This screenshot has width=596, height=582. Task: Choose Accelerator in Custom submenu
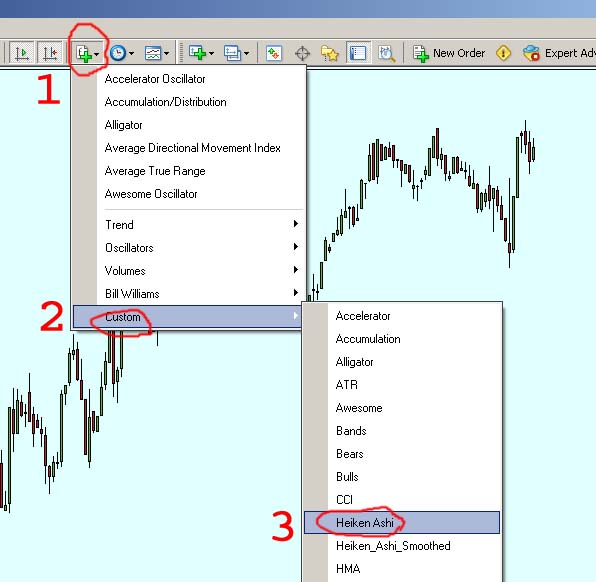point(402,316)
